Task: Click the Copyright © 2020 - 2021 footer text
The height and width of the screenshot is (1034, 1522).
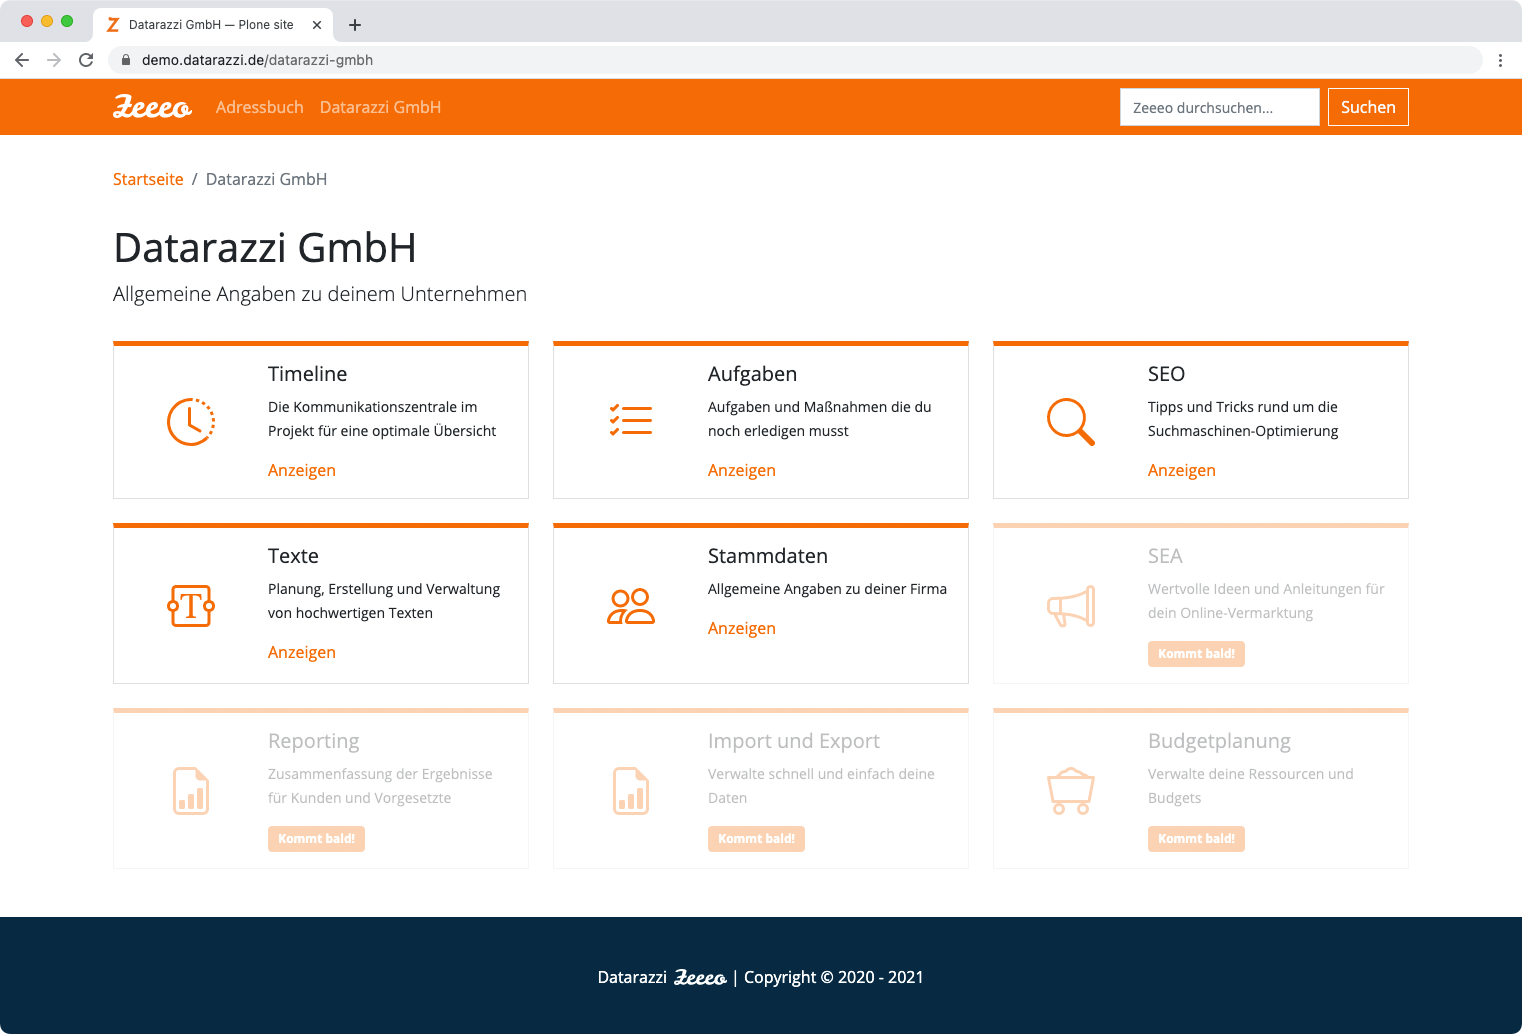Action: (x=834, y=977)
